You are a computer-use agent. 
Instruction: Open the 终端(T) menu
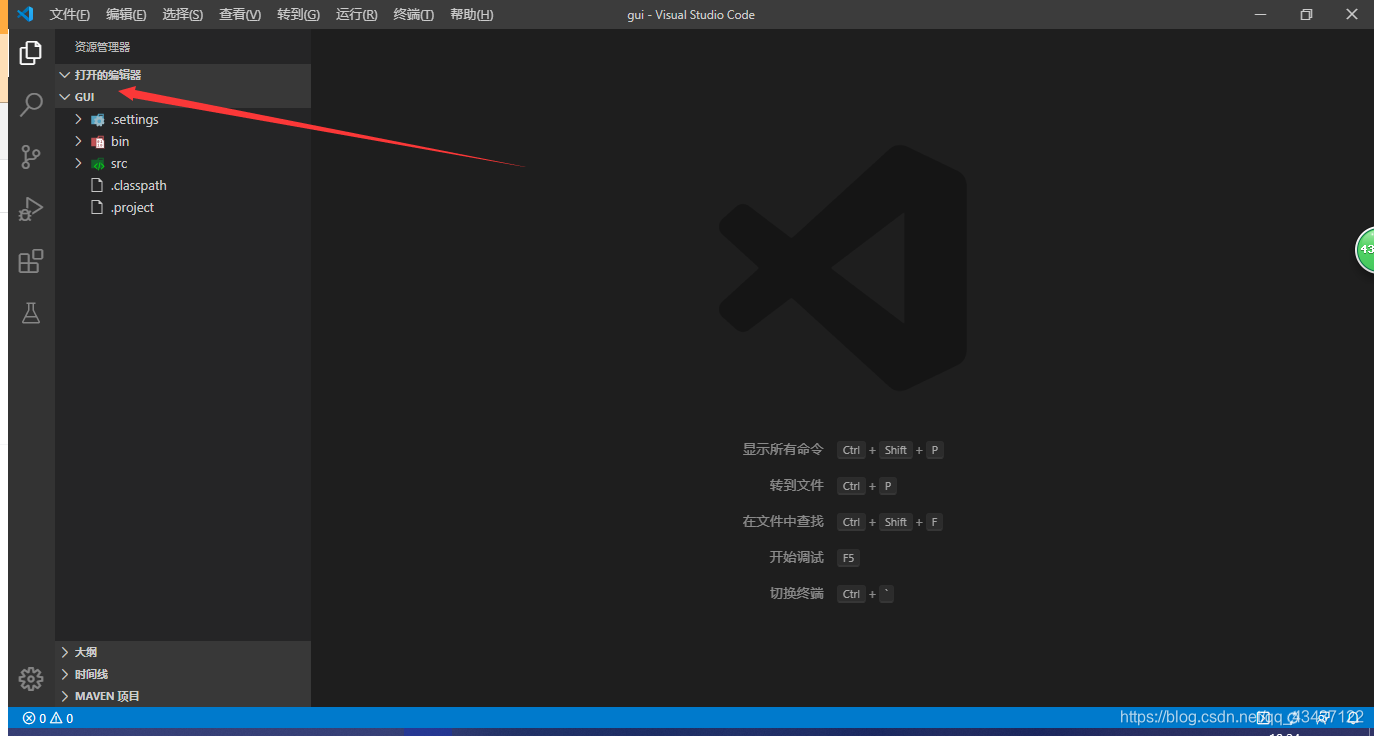click(x=414, y=15)
